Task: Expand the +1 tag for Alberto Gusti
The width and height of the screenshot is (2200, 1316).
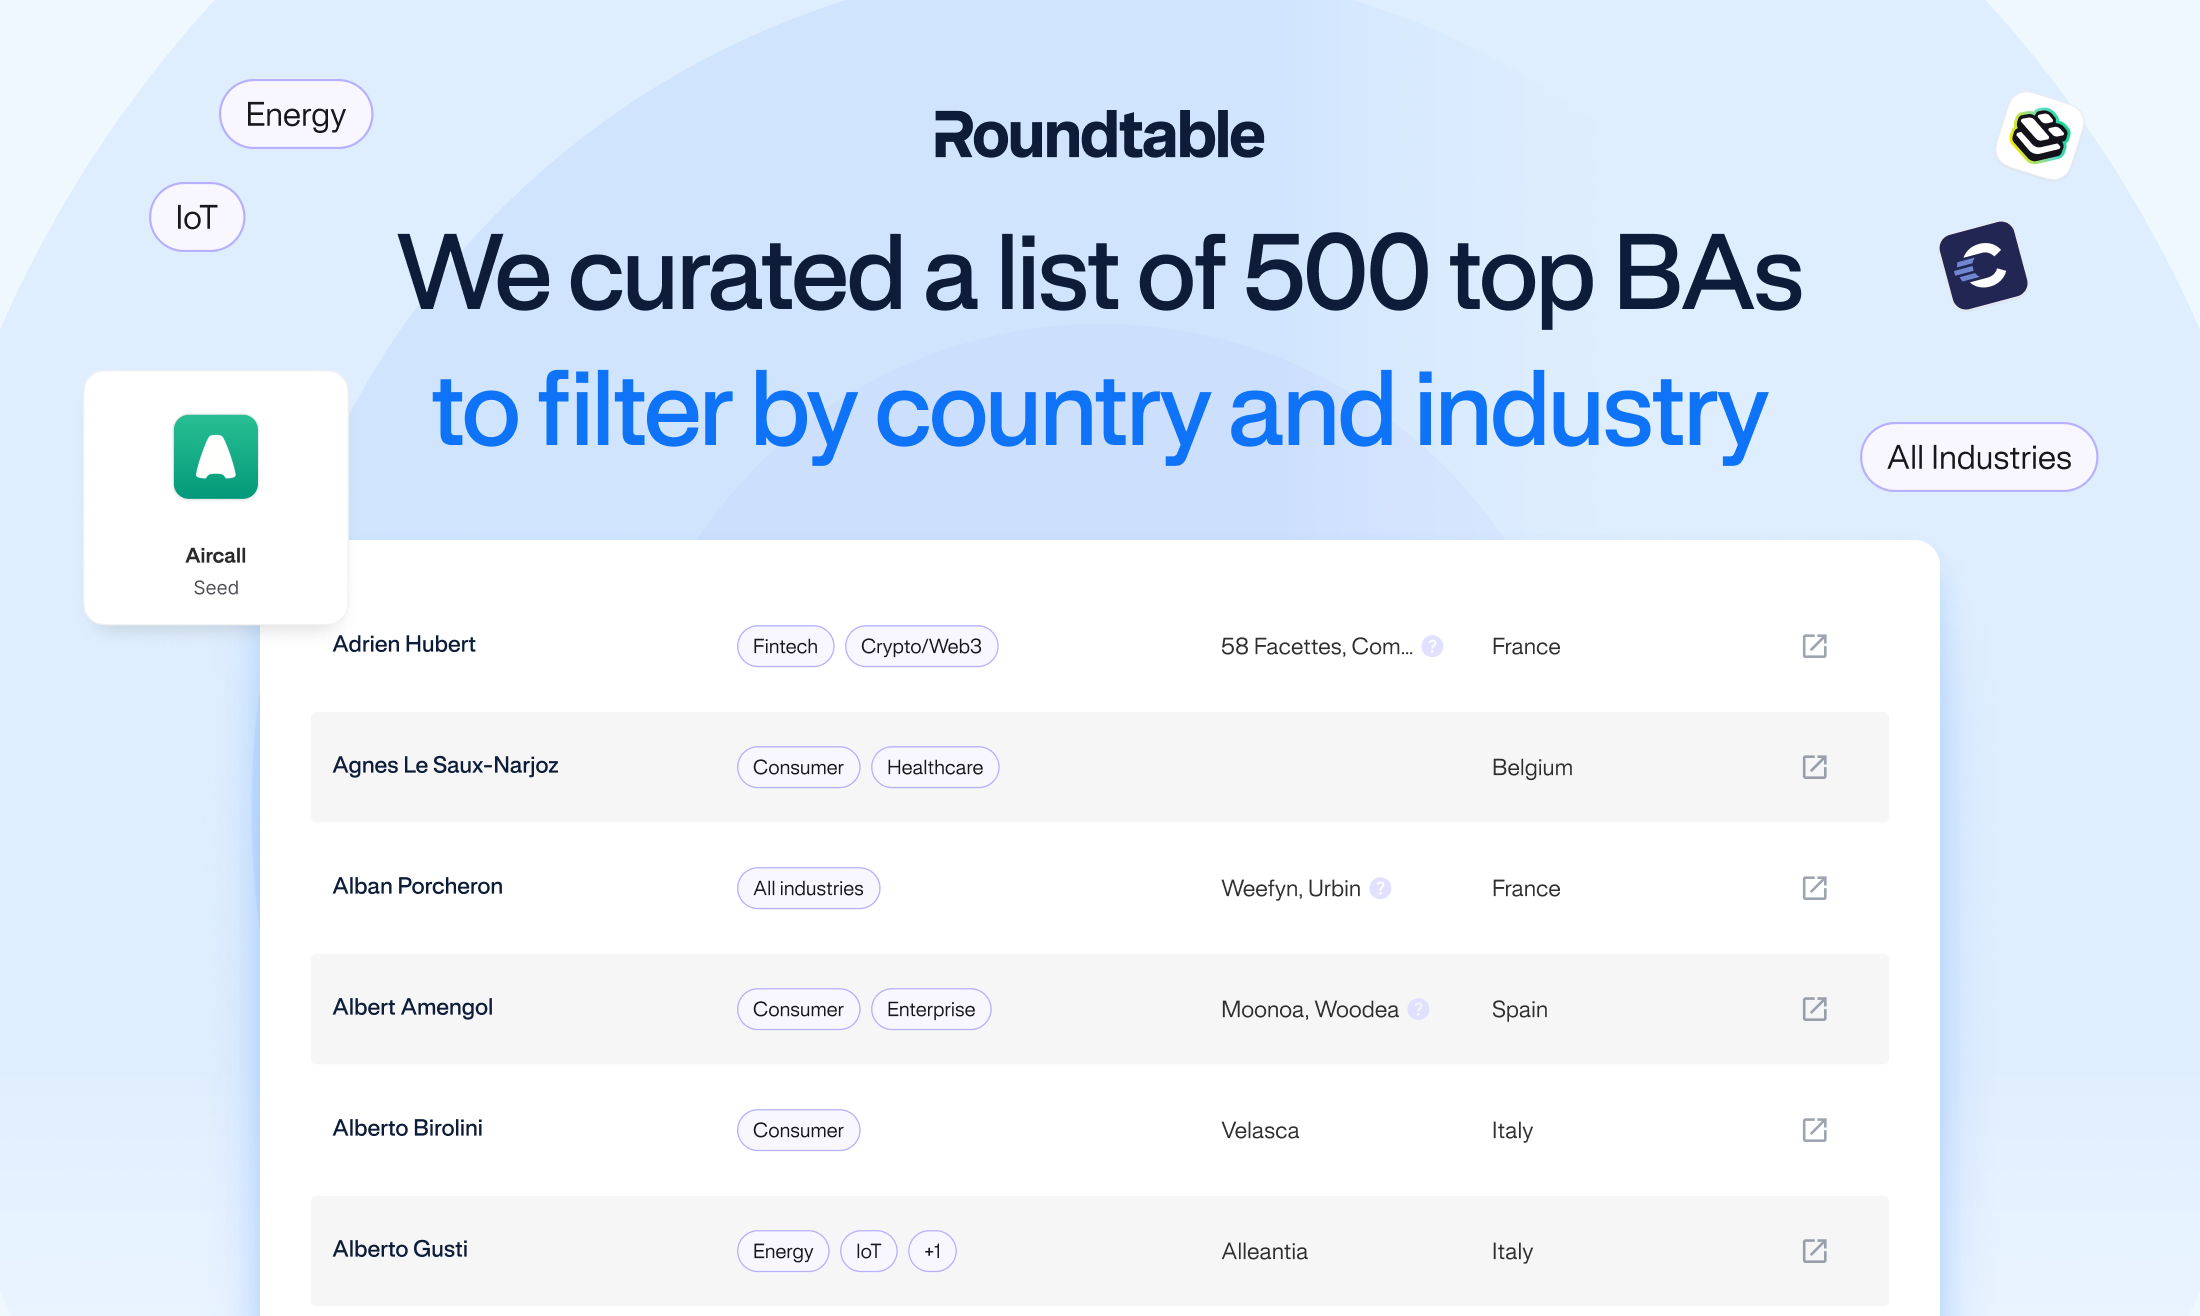Action: point(932,1251)
